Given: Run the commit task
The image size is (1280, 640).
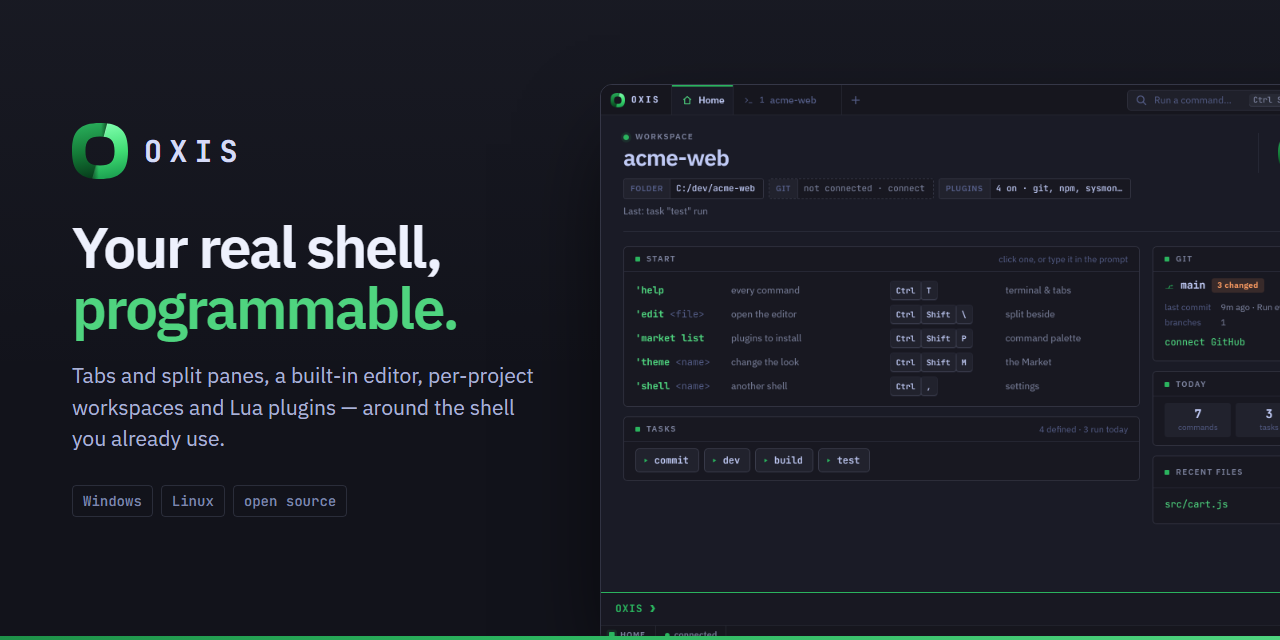Looking at the screenshot, I should (x=667, y=460).
